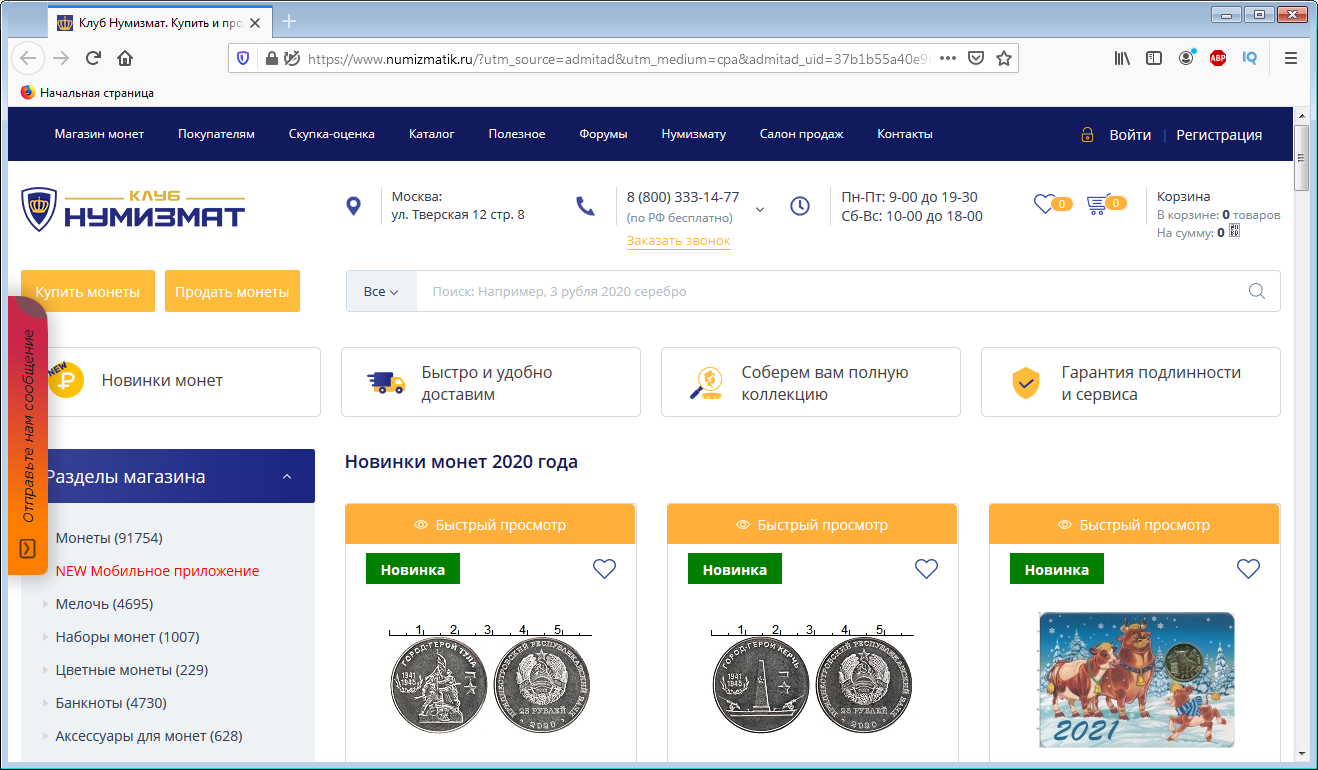Open the Firefox Library icon
1318x770 pixels.
[1122, 58]
